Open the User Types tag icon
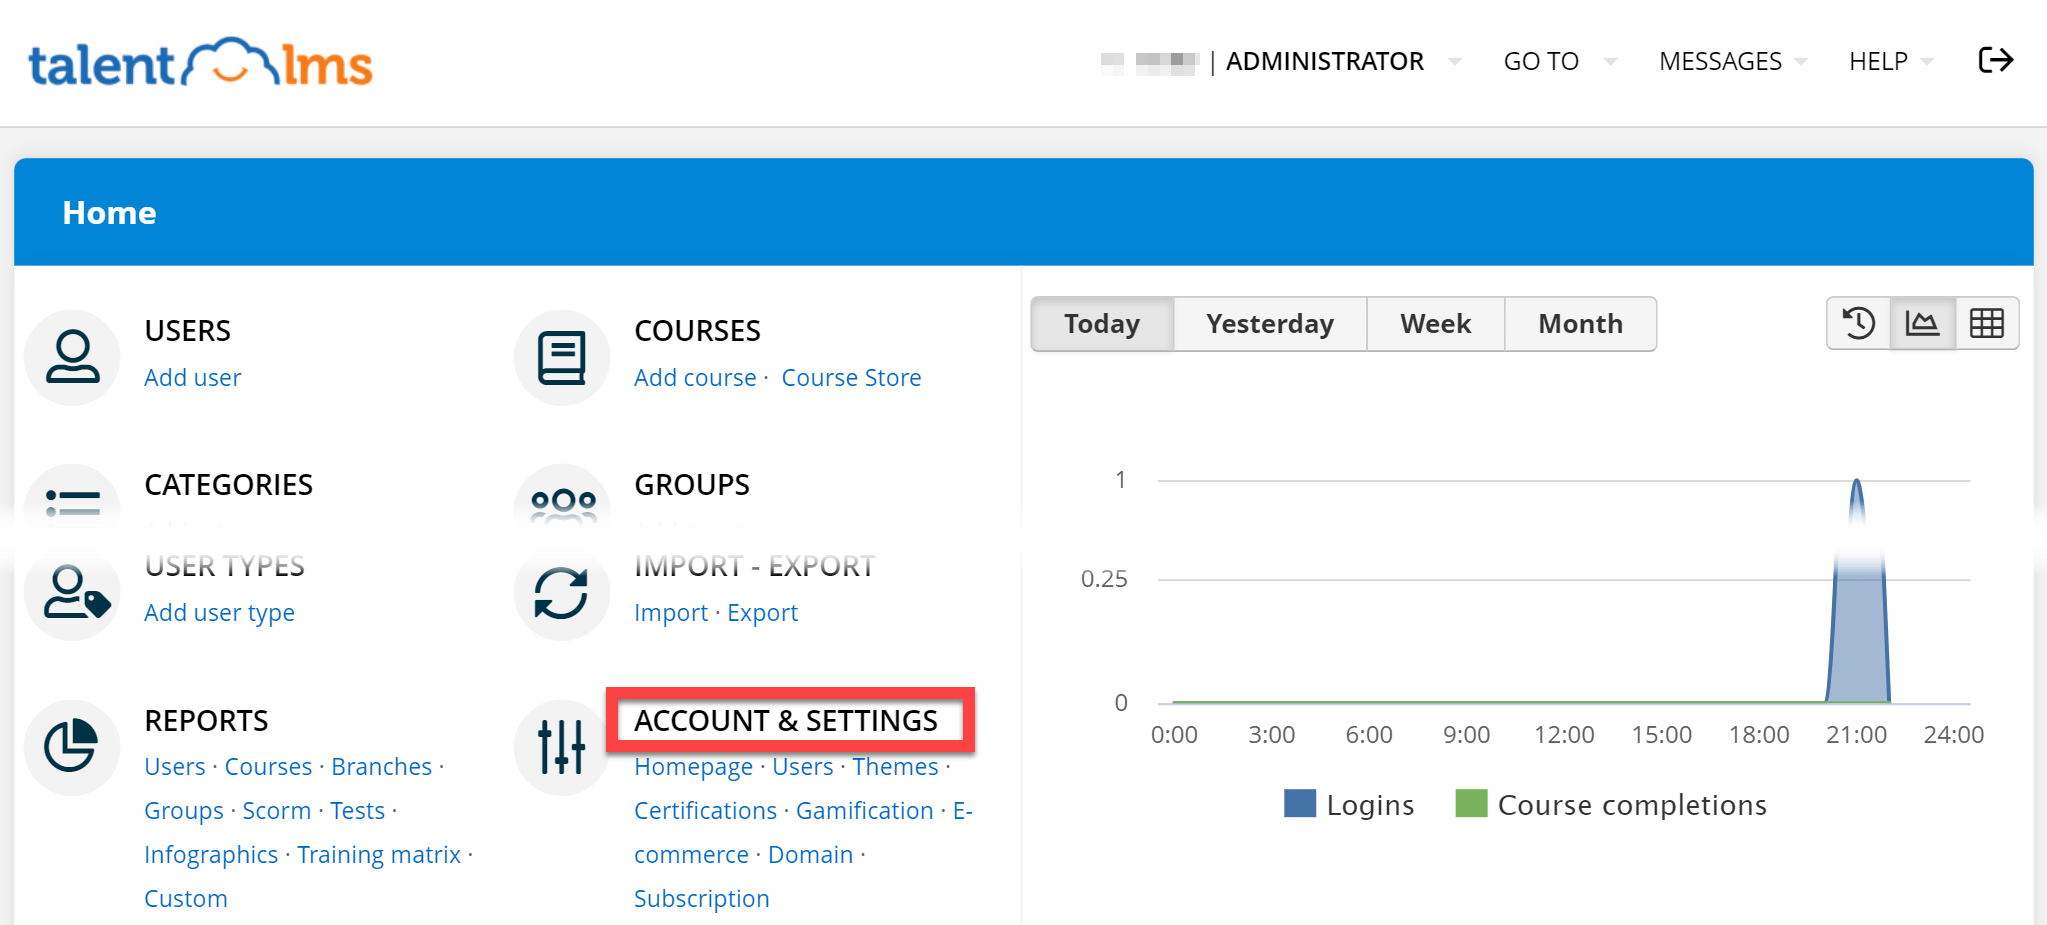 (72, 592)
